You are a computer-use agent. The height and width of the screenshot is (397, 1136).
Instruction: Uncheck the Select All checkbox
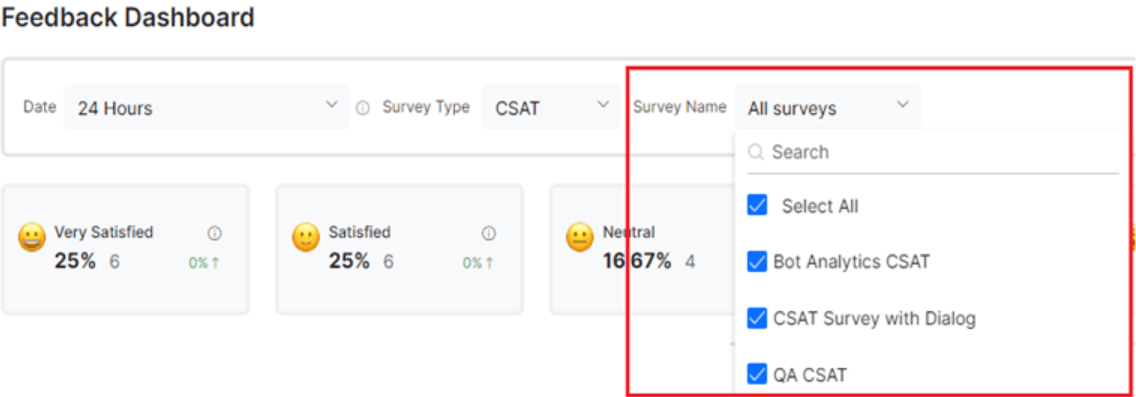point(757,206)
